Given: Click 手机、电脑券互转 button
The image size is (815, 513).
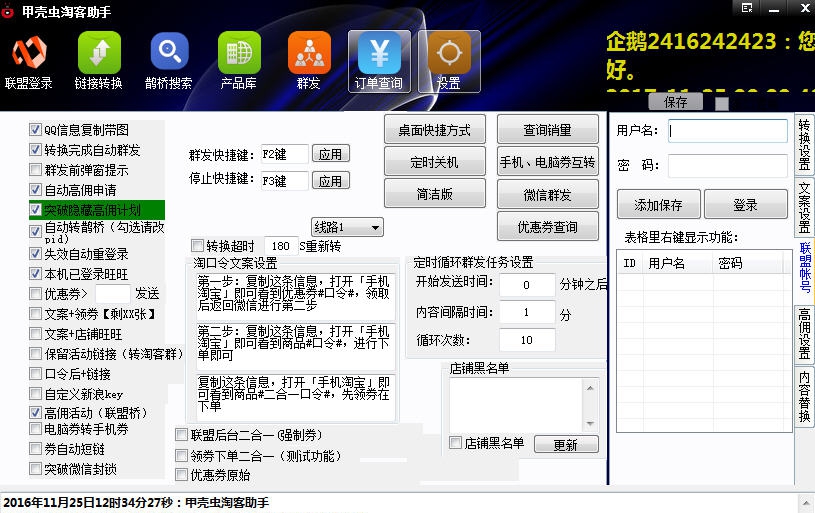Looking at the screenshot, I should click(x=547, y=162).
